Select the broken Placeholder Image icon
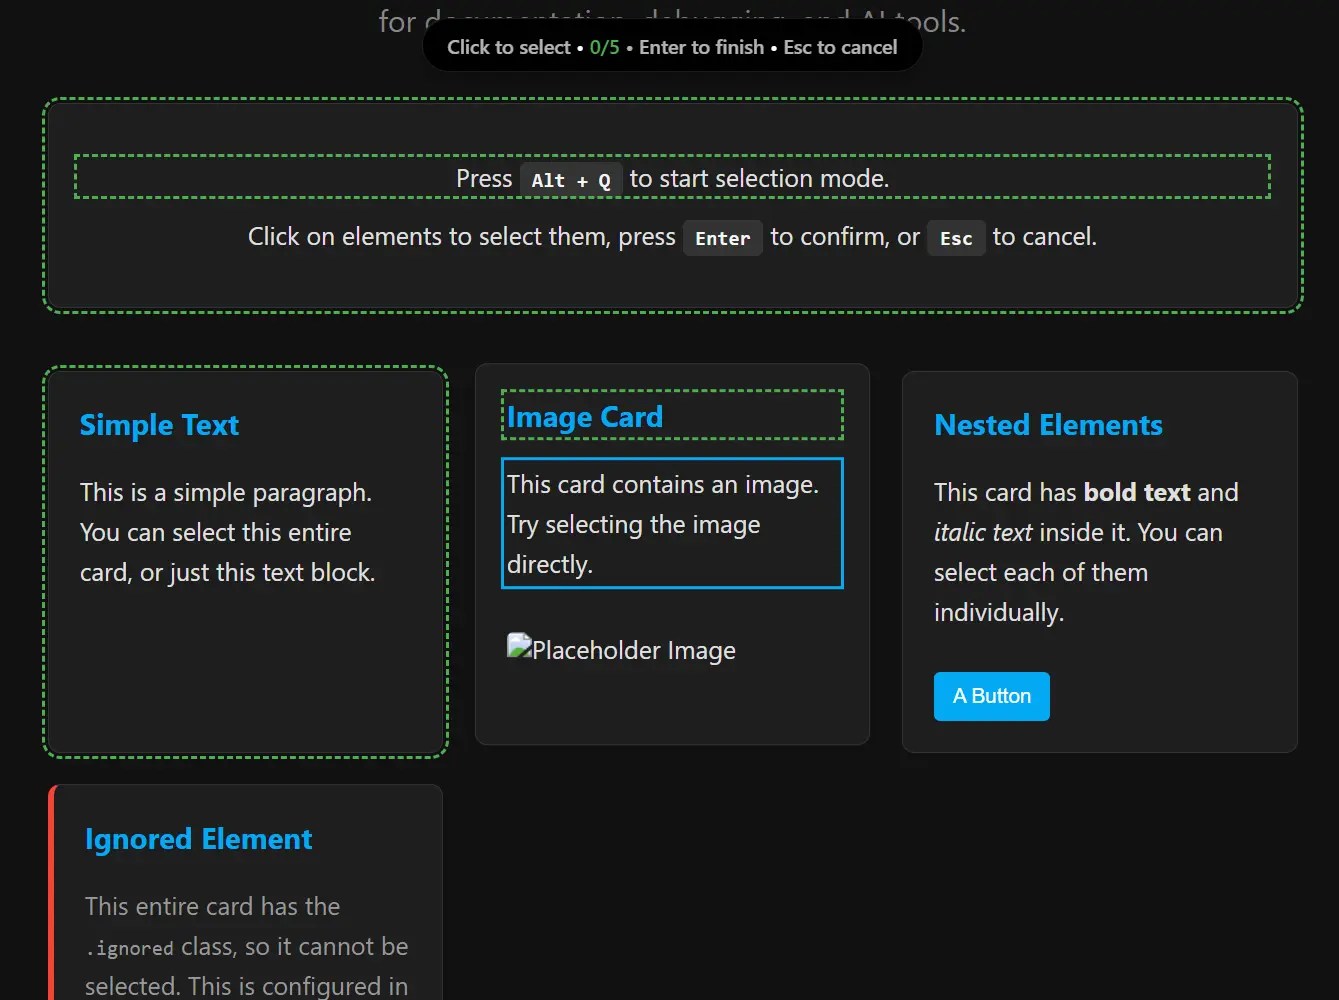The image size is (1339, 1000). pos(620,649)
